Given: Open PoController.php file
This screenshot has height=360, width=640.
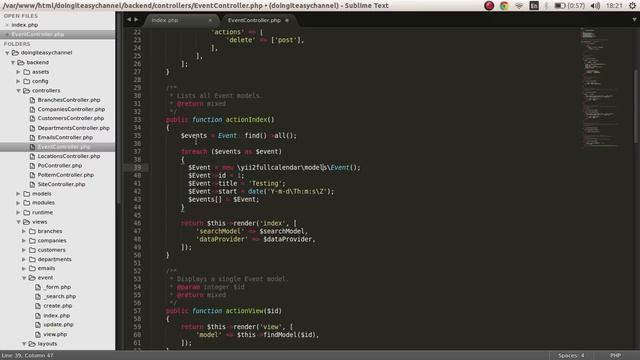Looking at the screenshot, I should [x=60, y=165].
